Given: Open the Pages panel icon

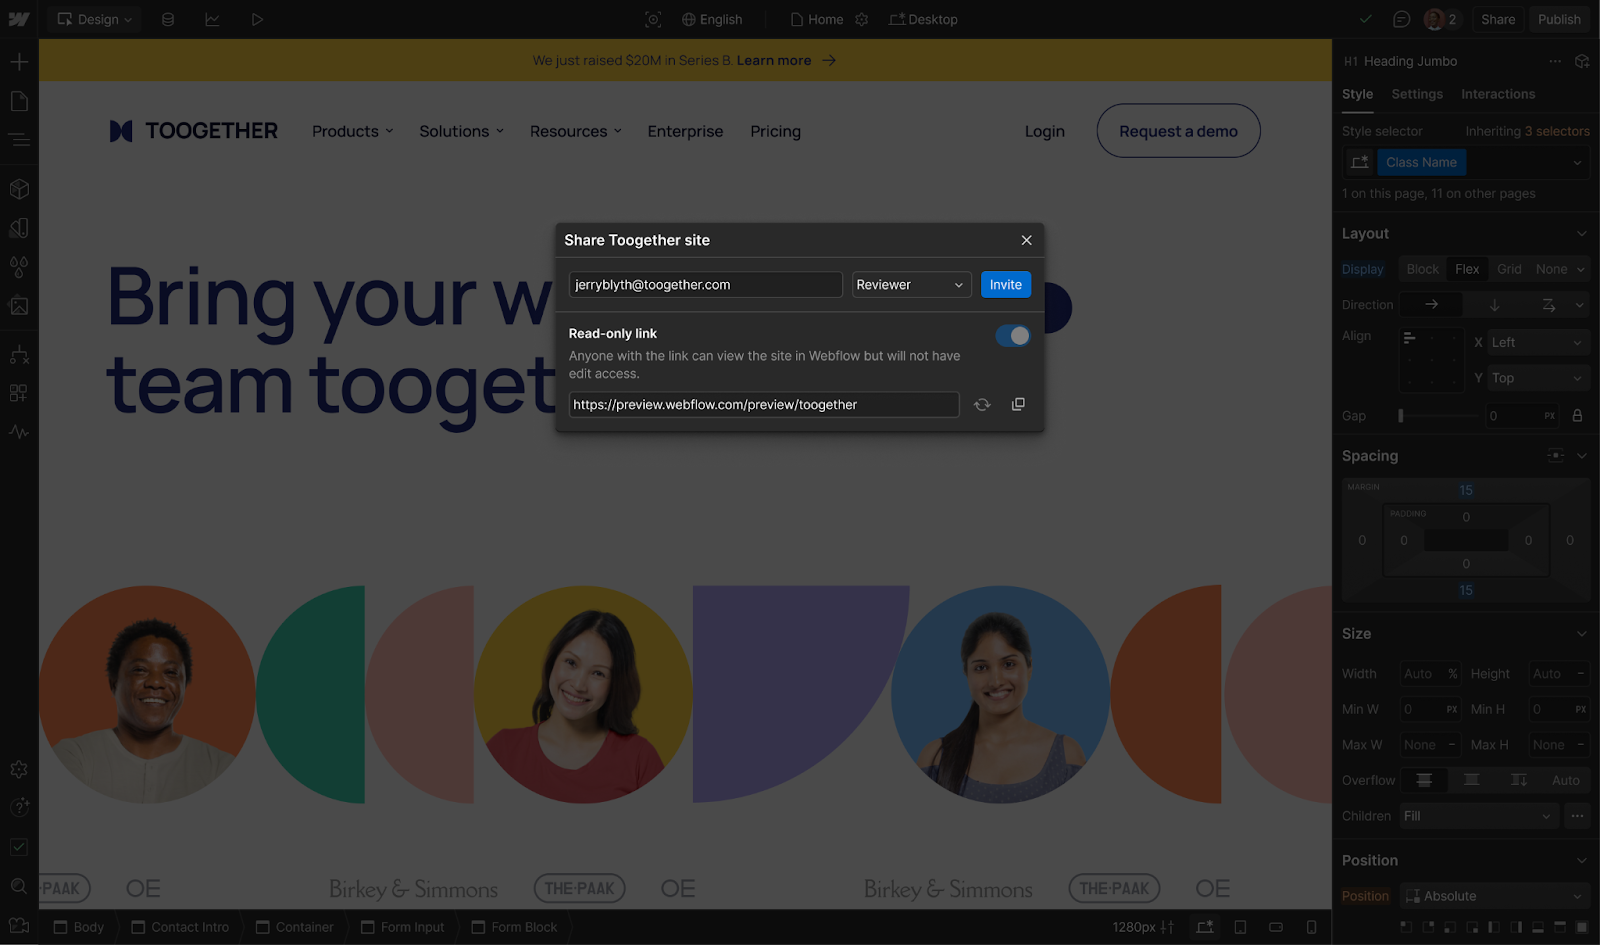Looking at the screenshot, I should pyautogui.click(x=19, y=101).
